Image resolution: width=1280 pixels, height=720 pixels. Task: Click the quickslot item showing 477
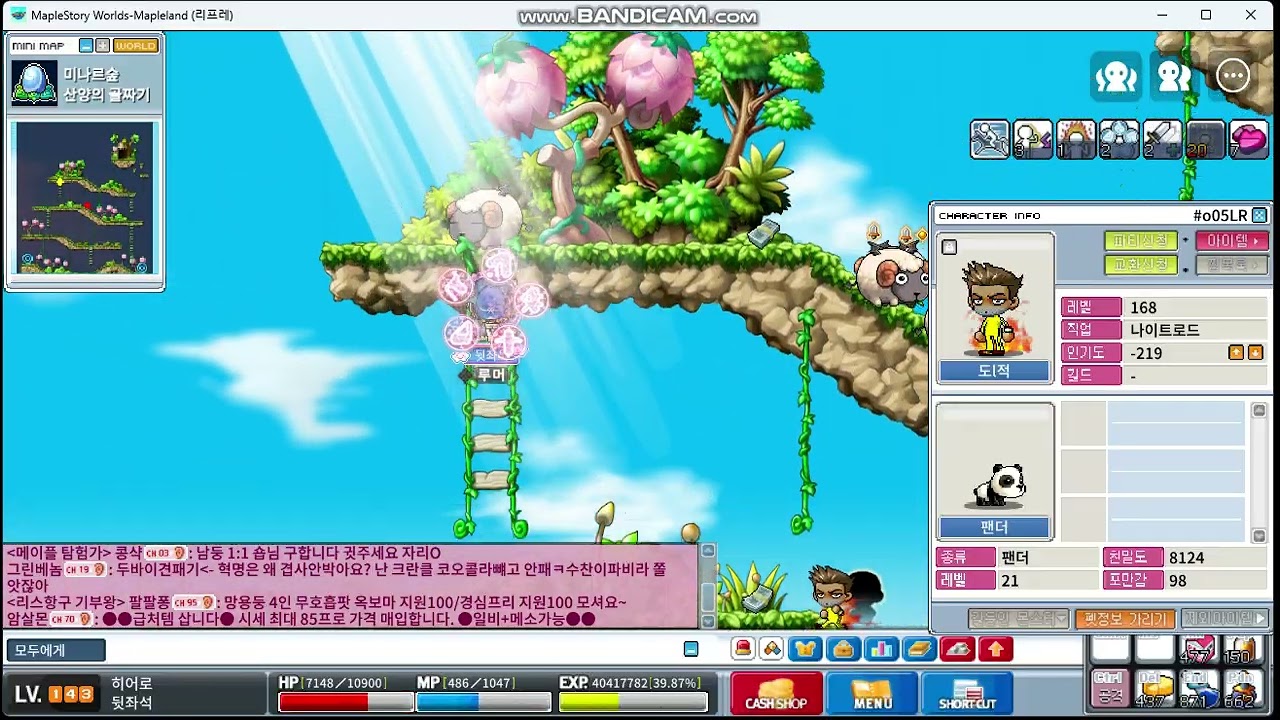point(1198,648)
